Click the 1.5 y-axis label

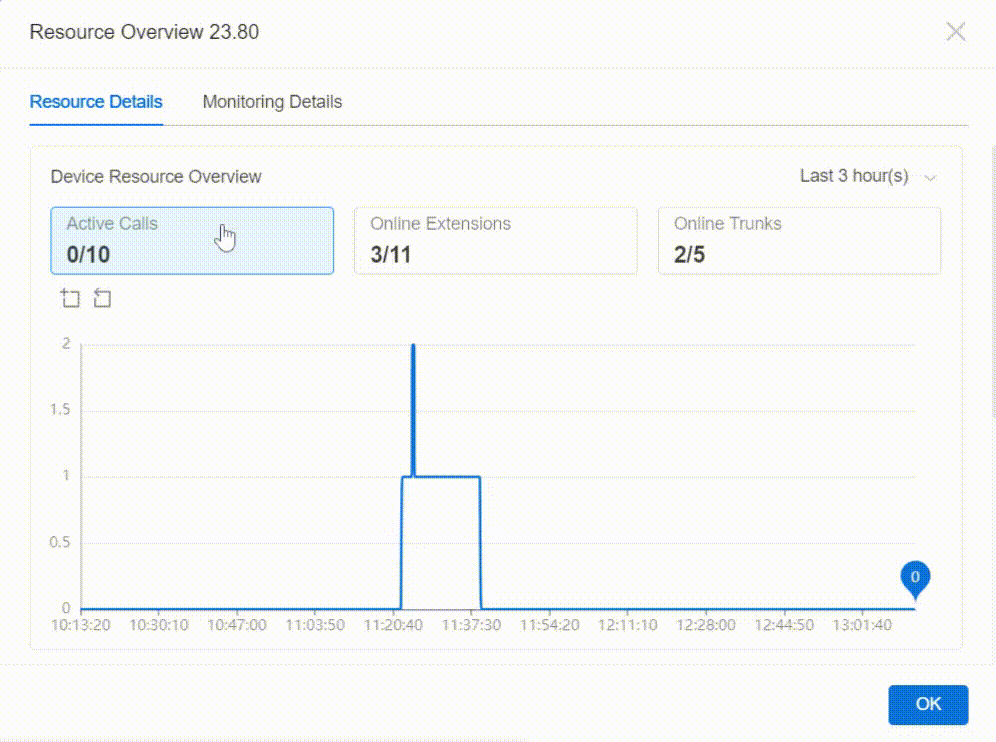coord(61,410)
